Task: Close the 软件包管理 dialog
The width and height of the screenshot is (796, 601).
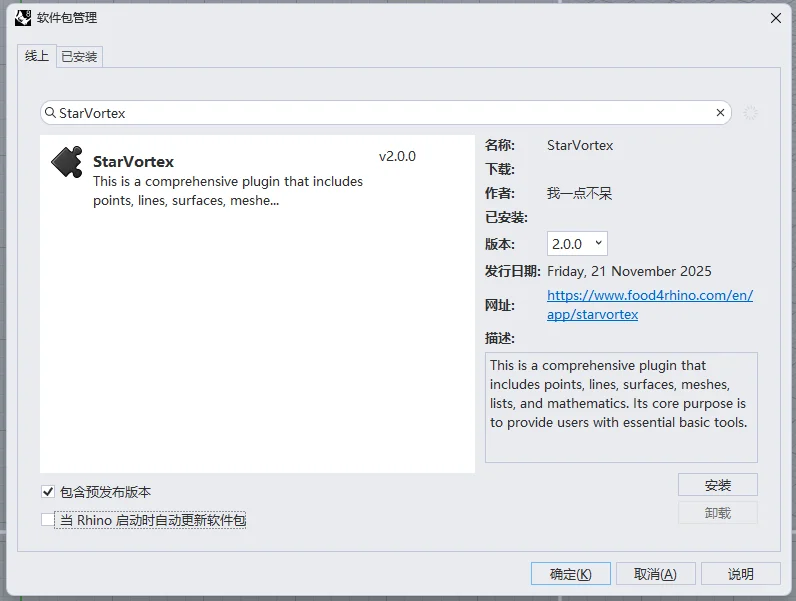Action: pos(775,18)
